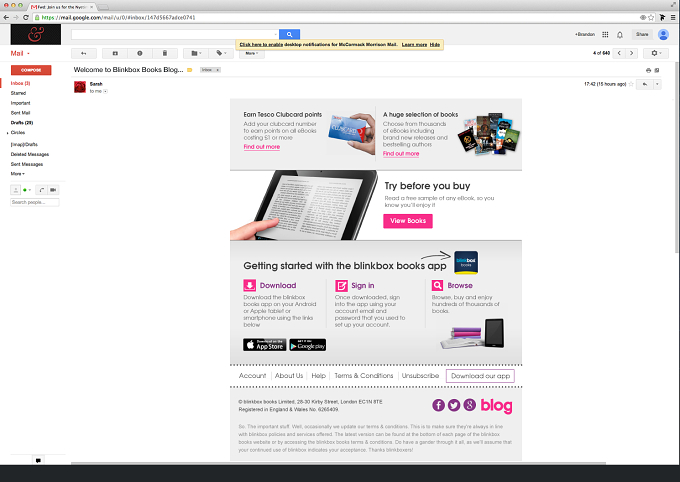Image resolution: width=680 pixels, height=482 pixels.
Task: Open the Move to folder menu
Action: pyautogui.click(x=196, y=53)
